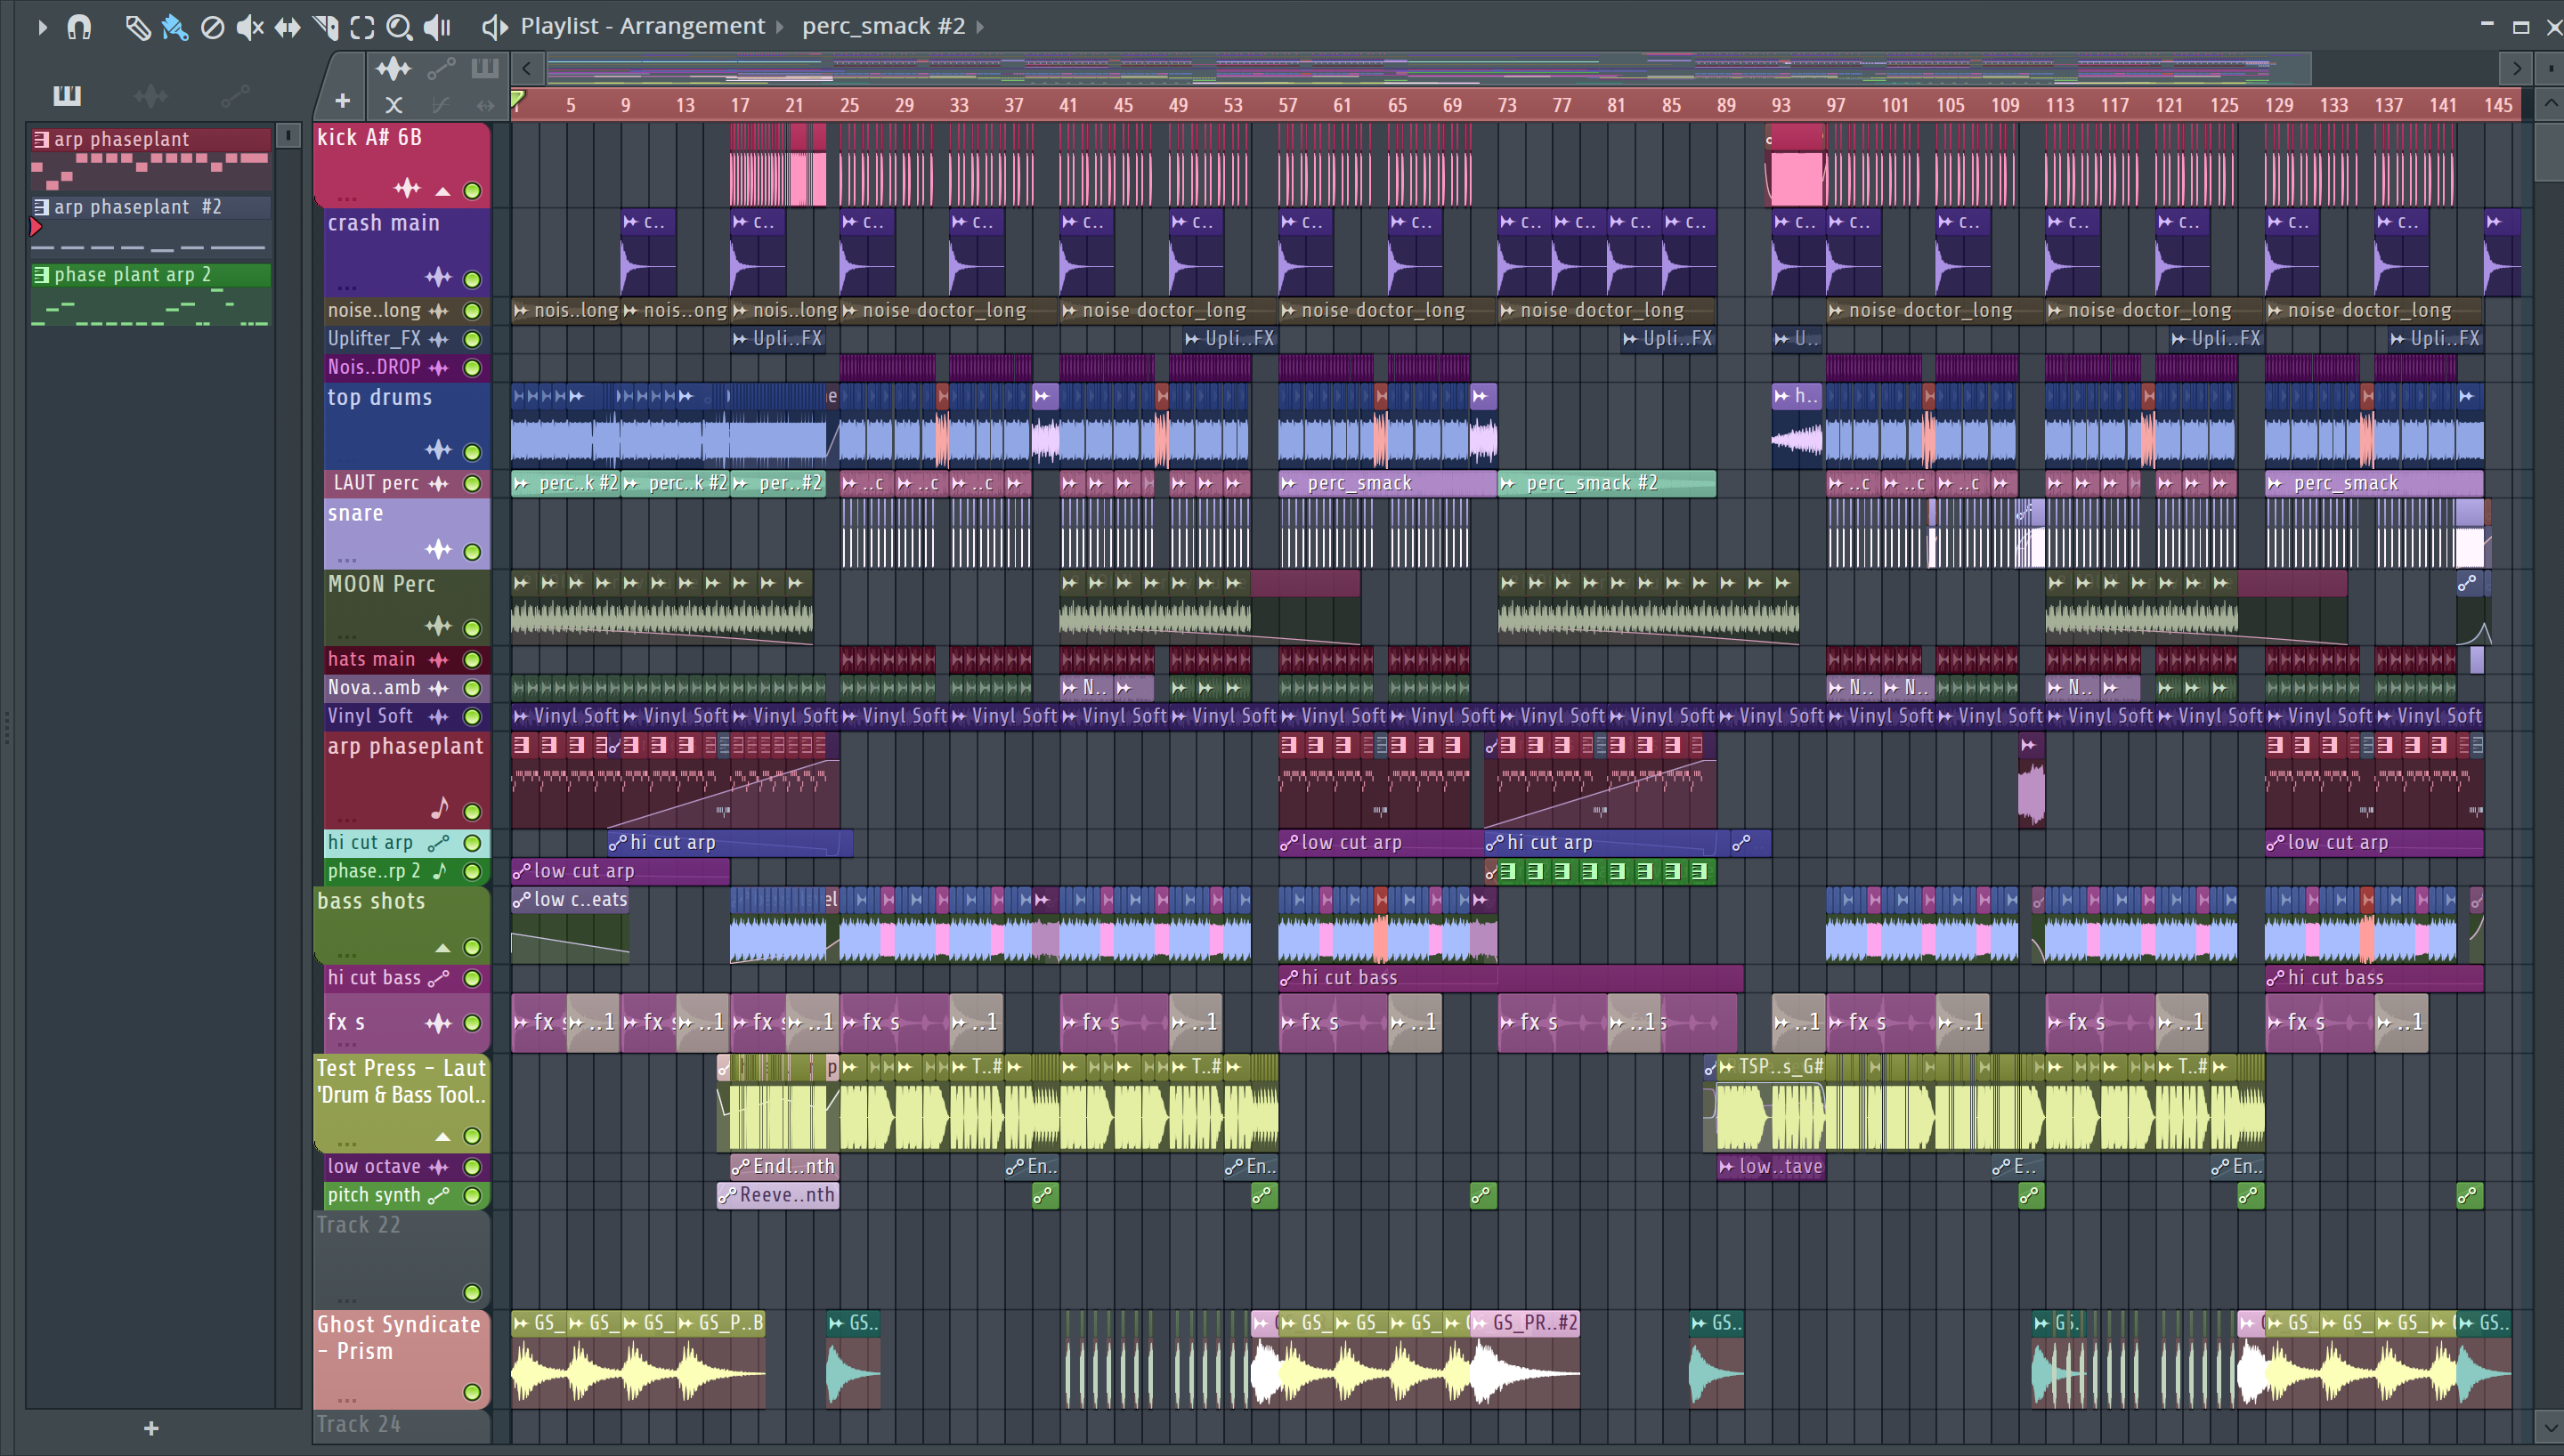This screenshot has width=2564, height=1456.
Task: Click perc_smack #2 breadcrumb title
Action: click(883, 26)
